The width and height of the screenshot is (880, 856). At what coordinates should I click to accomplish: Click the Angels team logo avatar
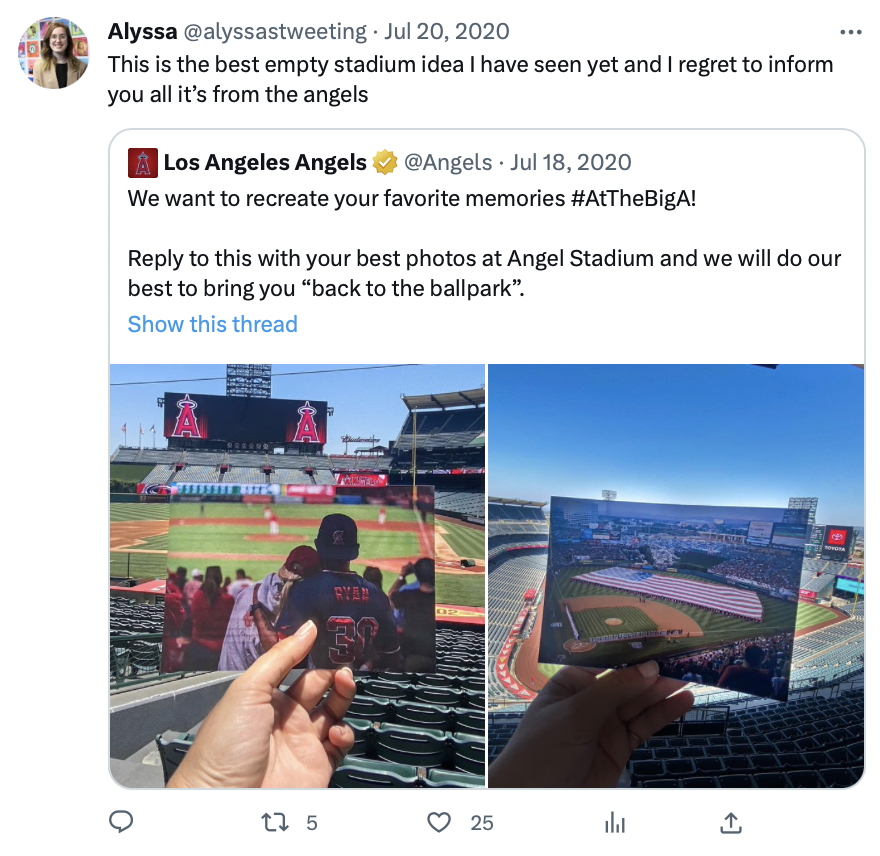[143, 163]
